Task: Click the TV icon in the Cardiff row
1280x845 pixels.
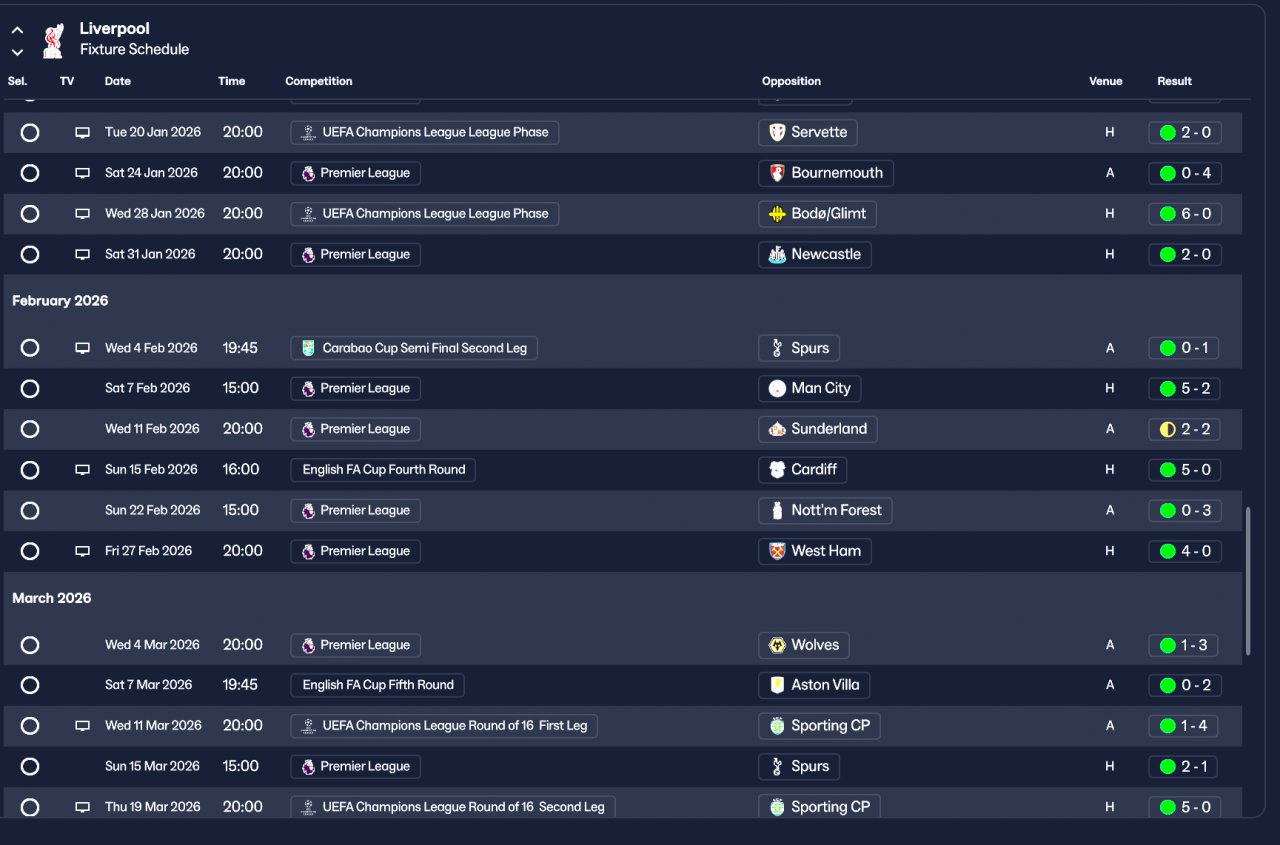Action: point(83,470)
